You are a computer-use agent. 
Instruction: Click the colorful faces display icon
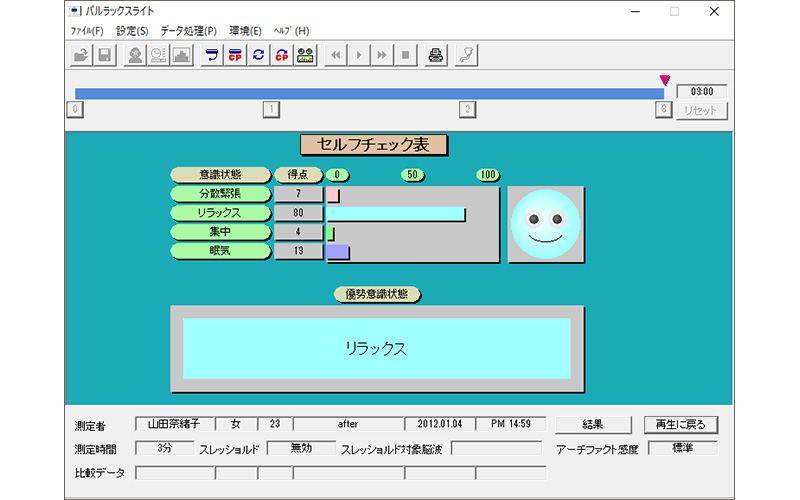(x=305, y=55)
